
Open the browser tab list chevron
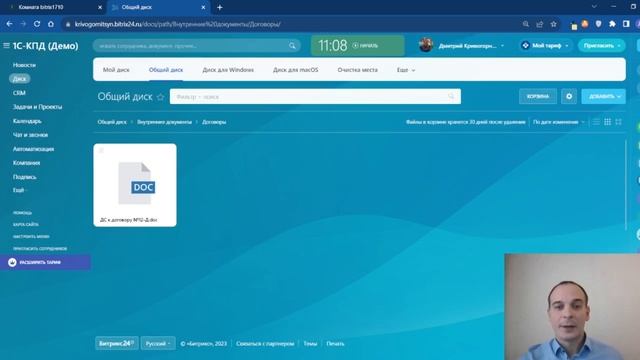[x=594, y=7]
